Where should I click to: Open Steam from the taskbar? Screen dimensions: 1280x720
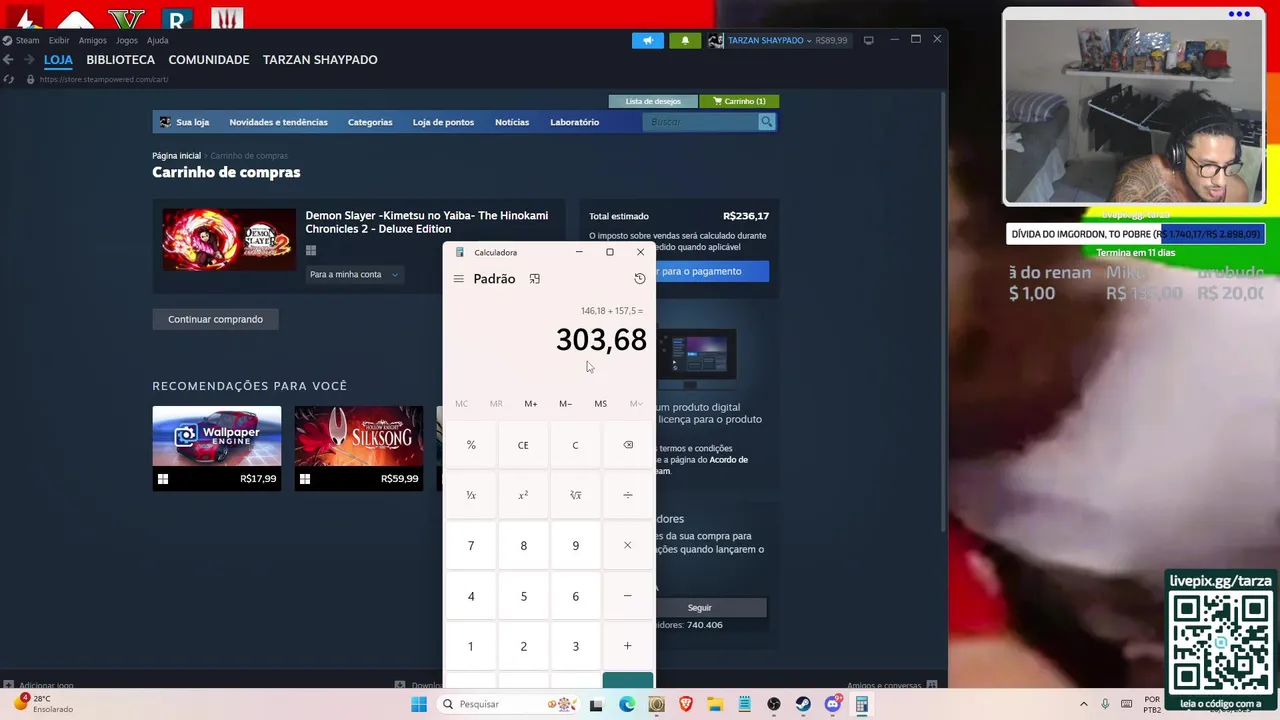803,704
